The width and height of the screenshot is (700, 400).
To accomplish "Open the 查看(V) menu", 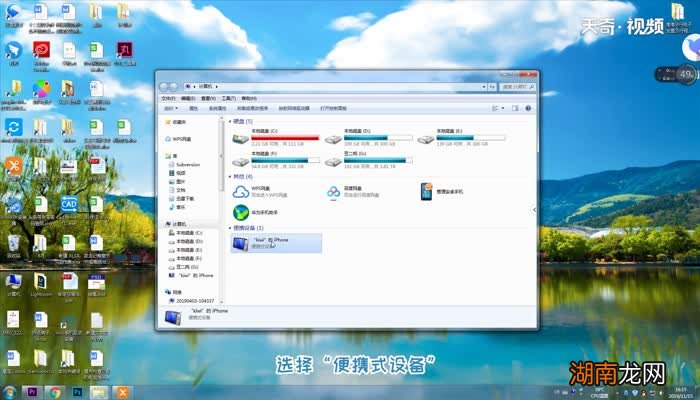I will (208, 98).
